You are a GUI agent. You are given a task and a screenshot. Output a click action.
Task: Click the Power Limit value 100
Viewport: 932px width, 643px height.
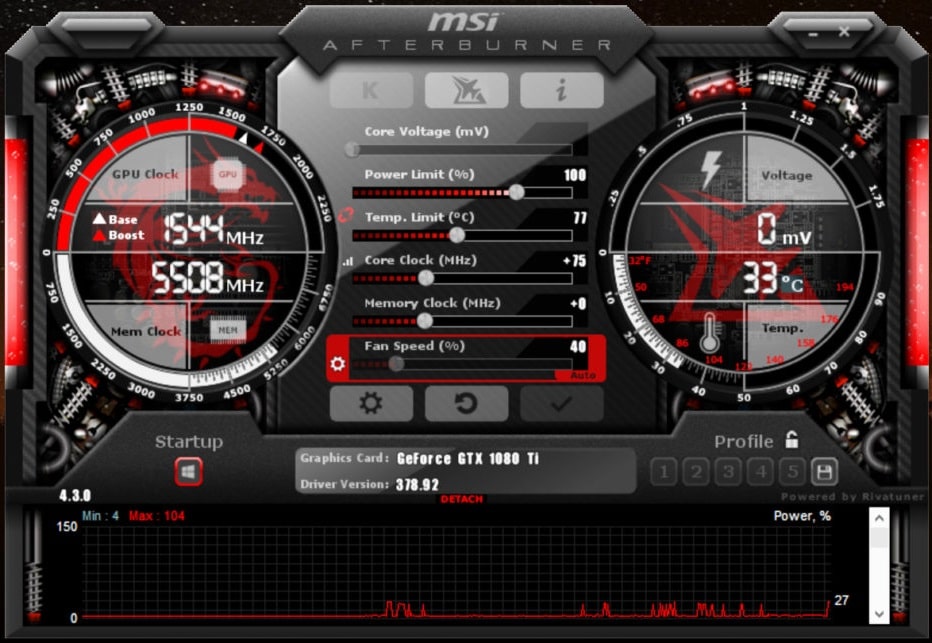(575, 175)
